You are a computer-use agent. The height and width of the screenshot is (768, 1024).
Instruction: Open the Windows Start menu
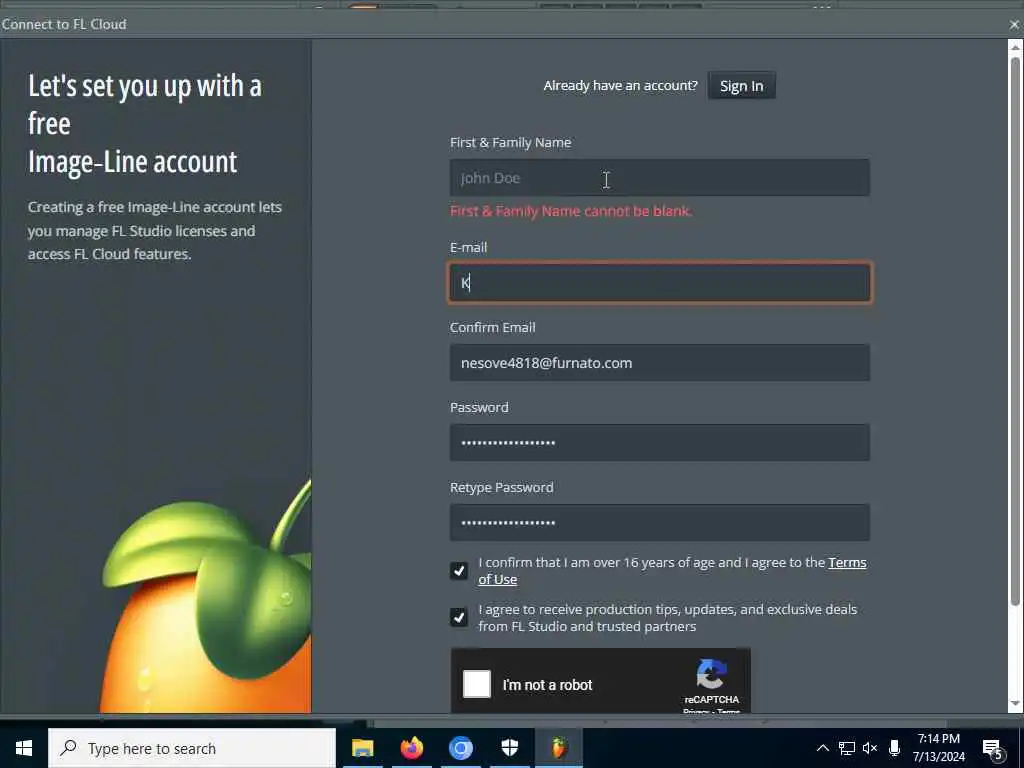(24, 748)
